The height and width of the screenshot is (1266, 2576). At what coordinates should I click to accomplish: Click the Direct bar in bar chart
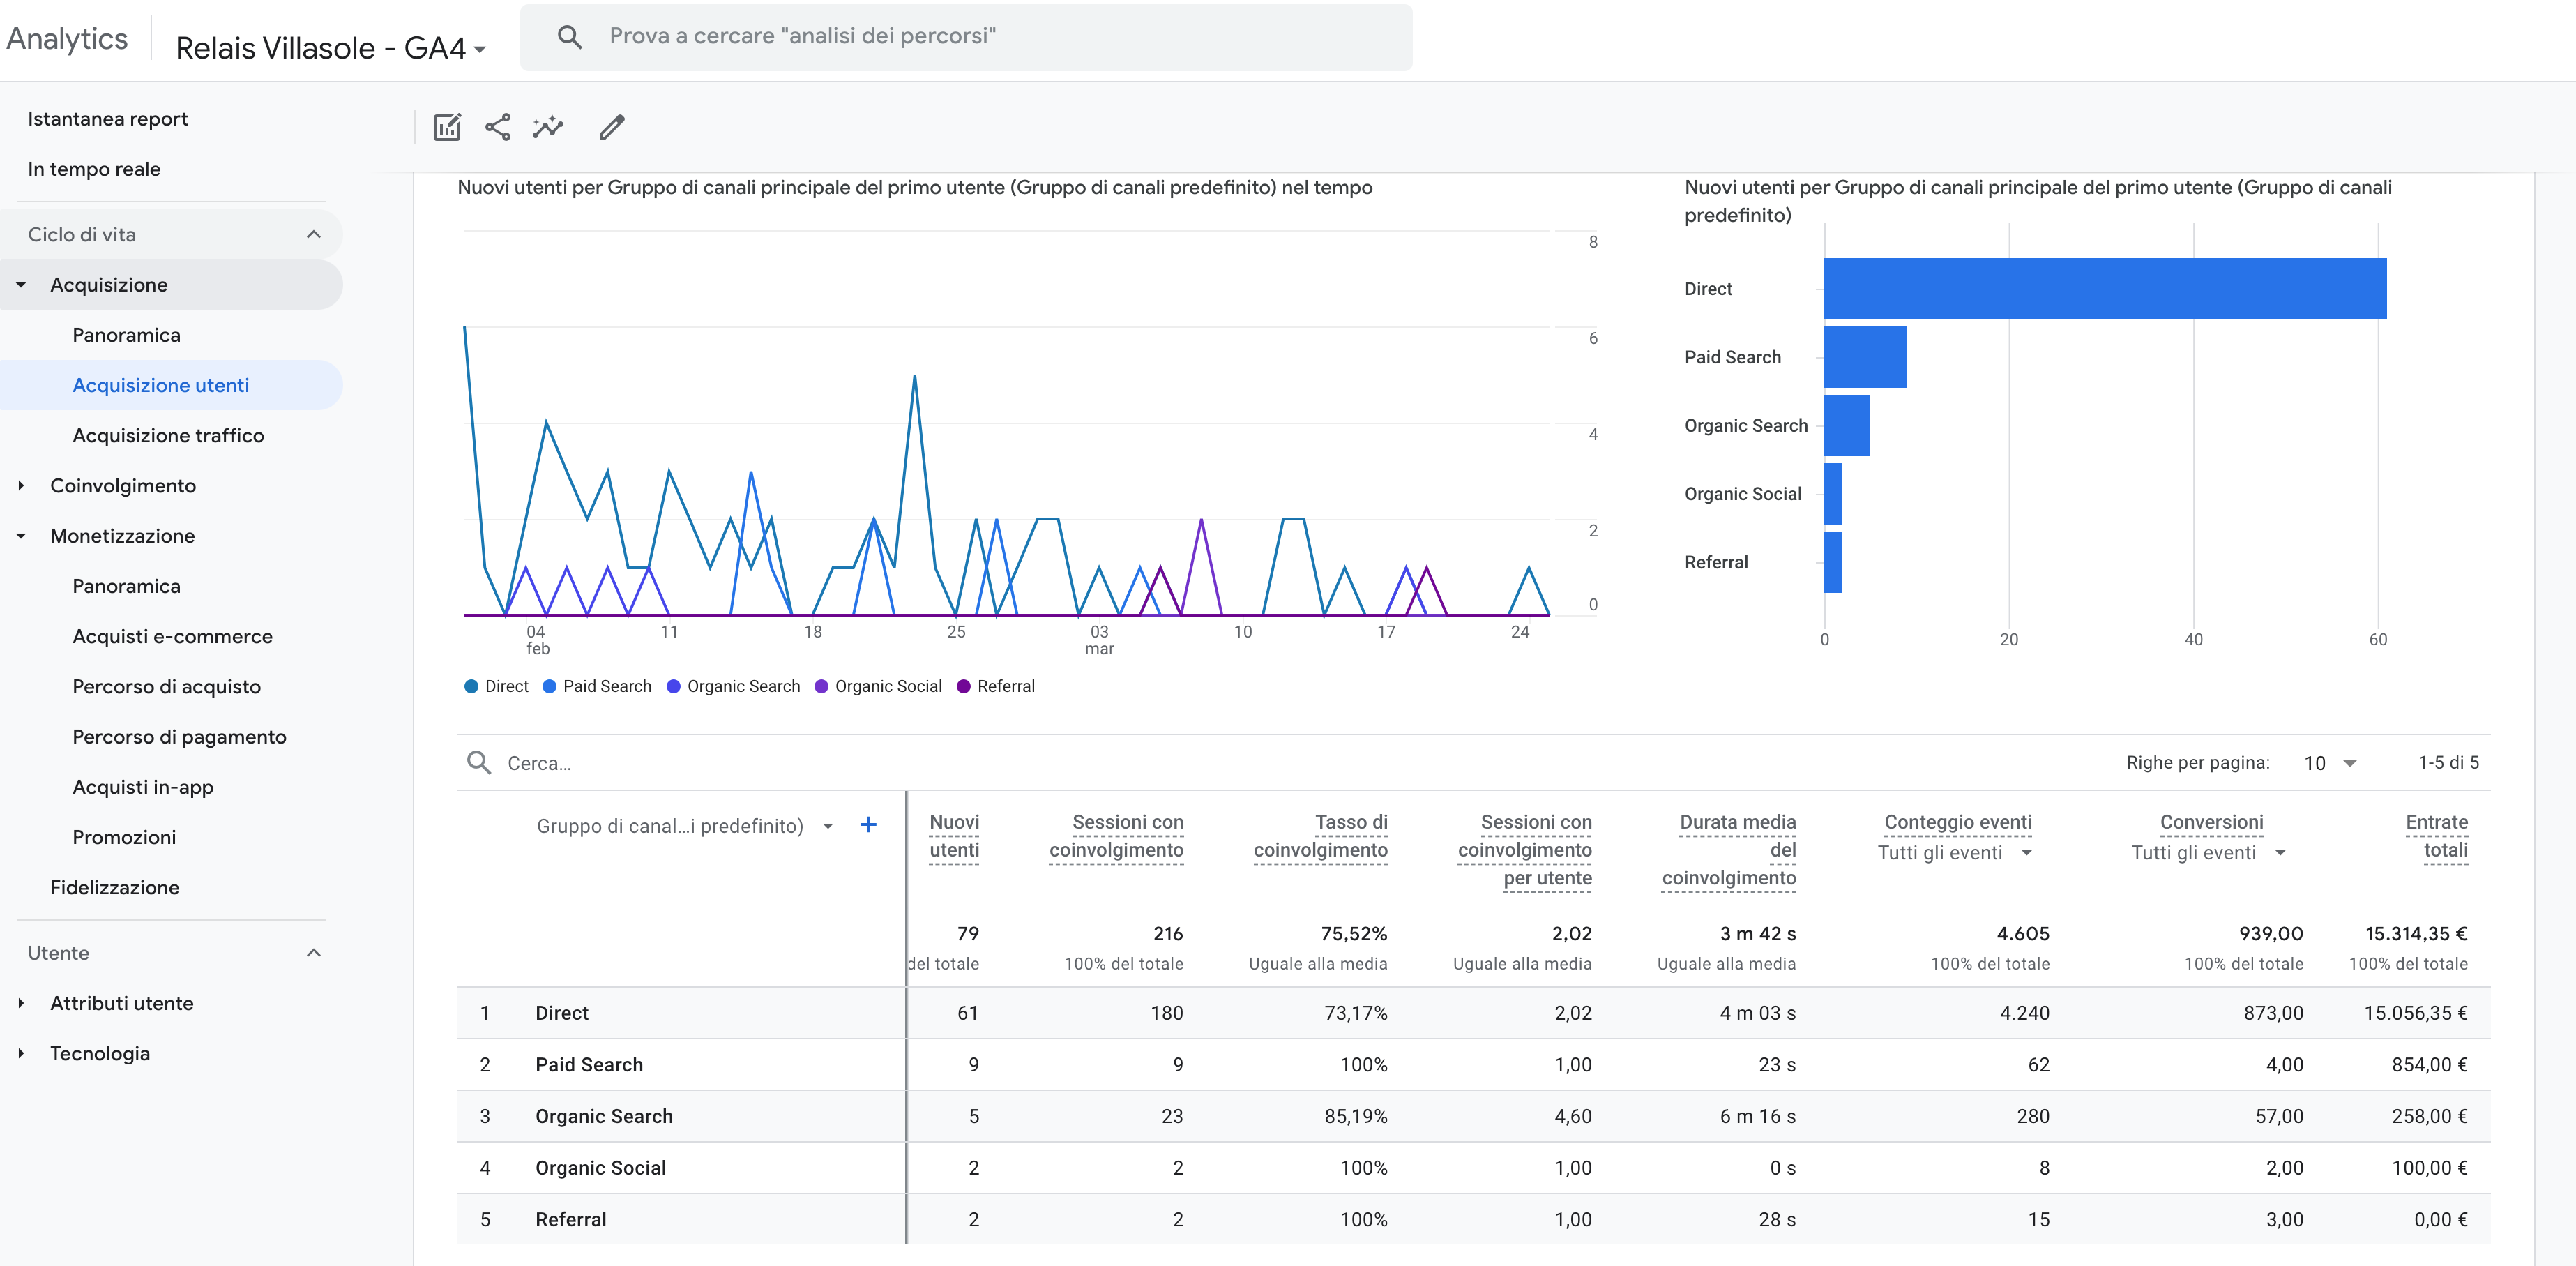pyautogui.click(x=2104, y=289)
